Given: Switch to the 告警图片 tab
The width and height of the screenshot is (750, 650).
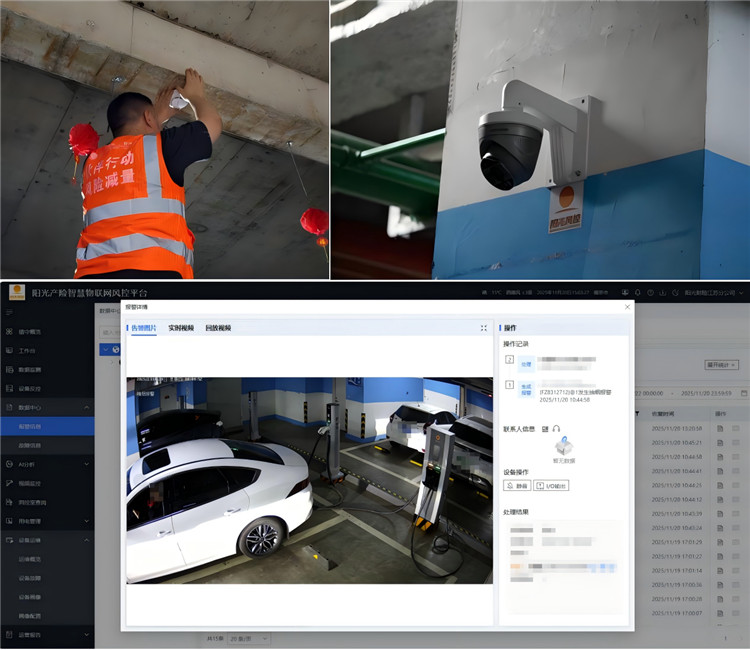Looking at the screenshot, I should [143, 328].
